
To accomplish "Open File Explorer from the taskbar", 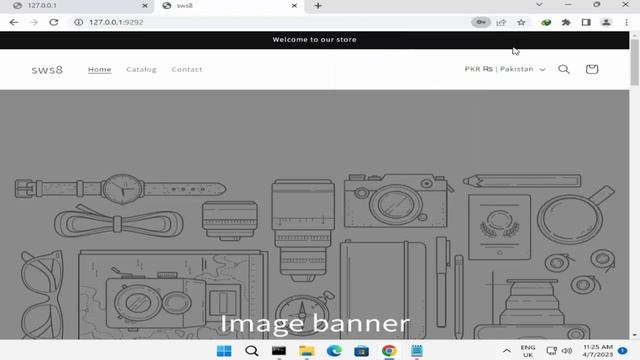I will tap(307, 351).
